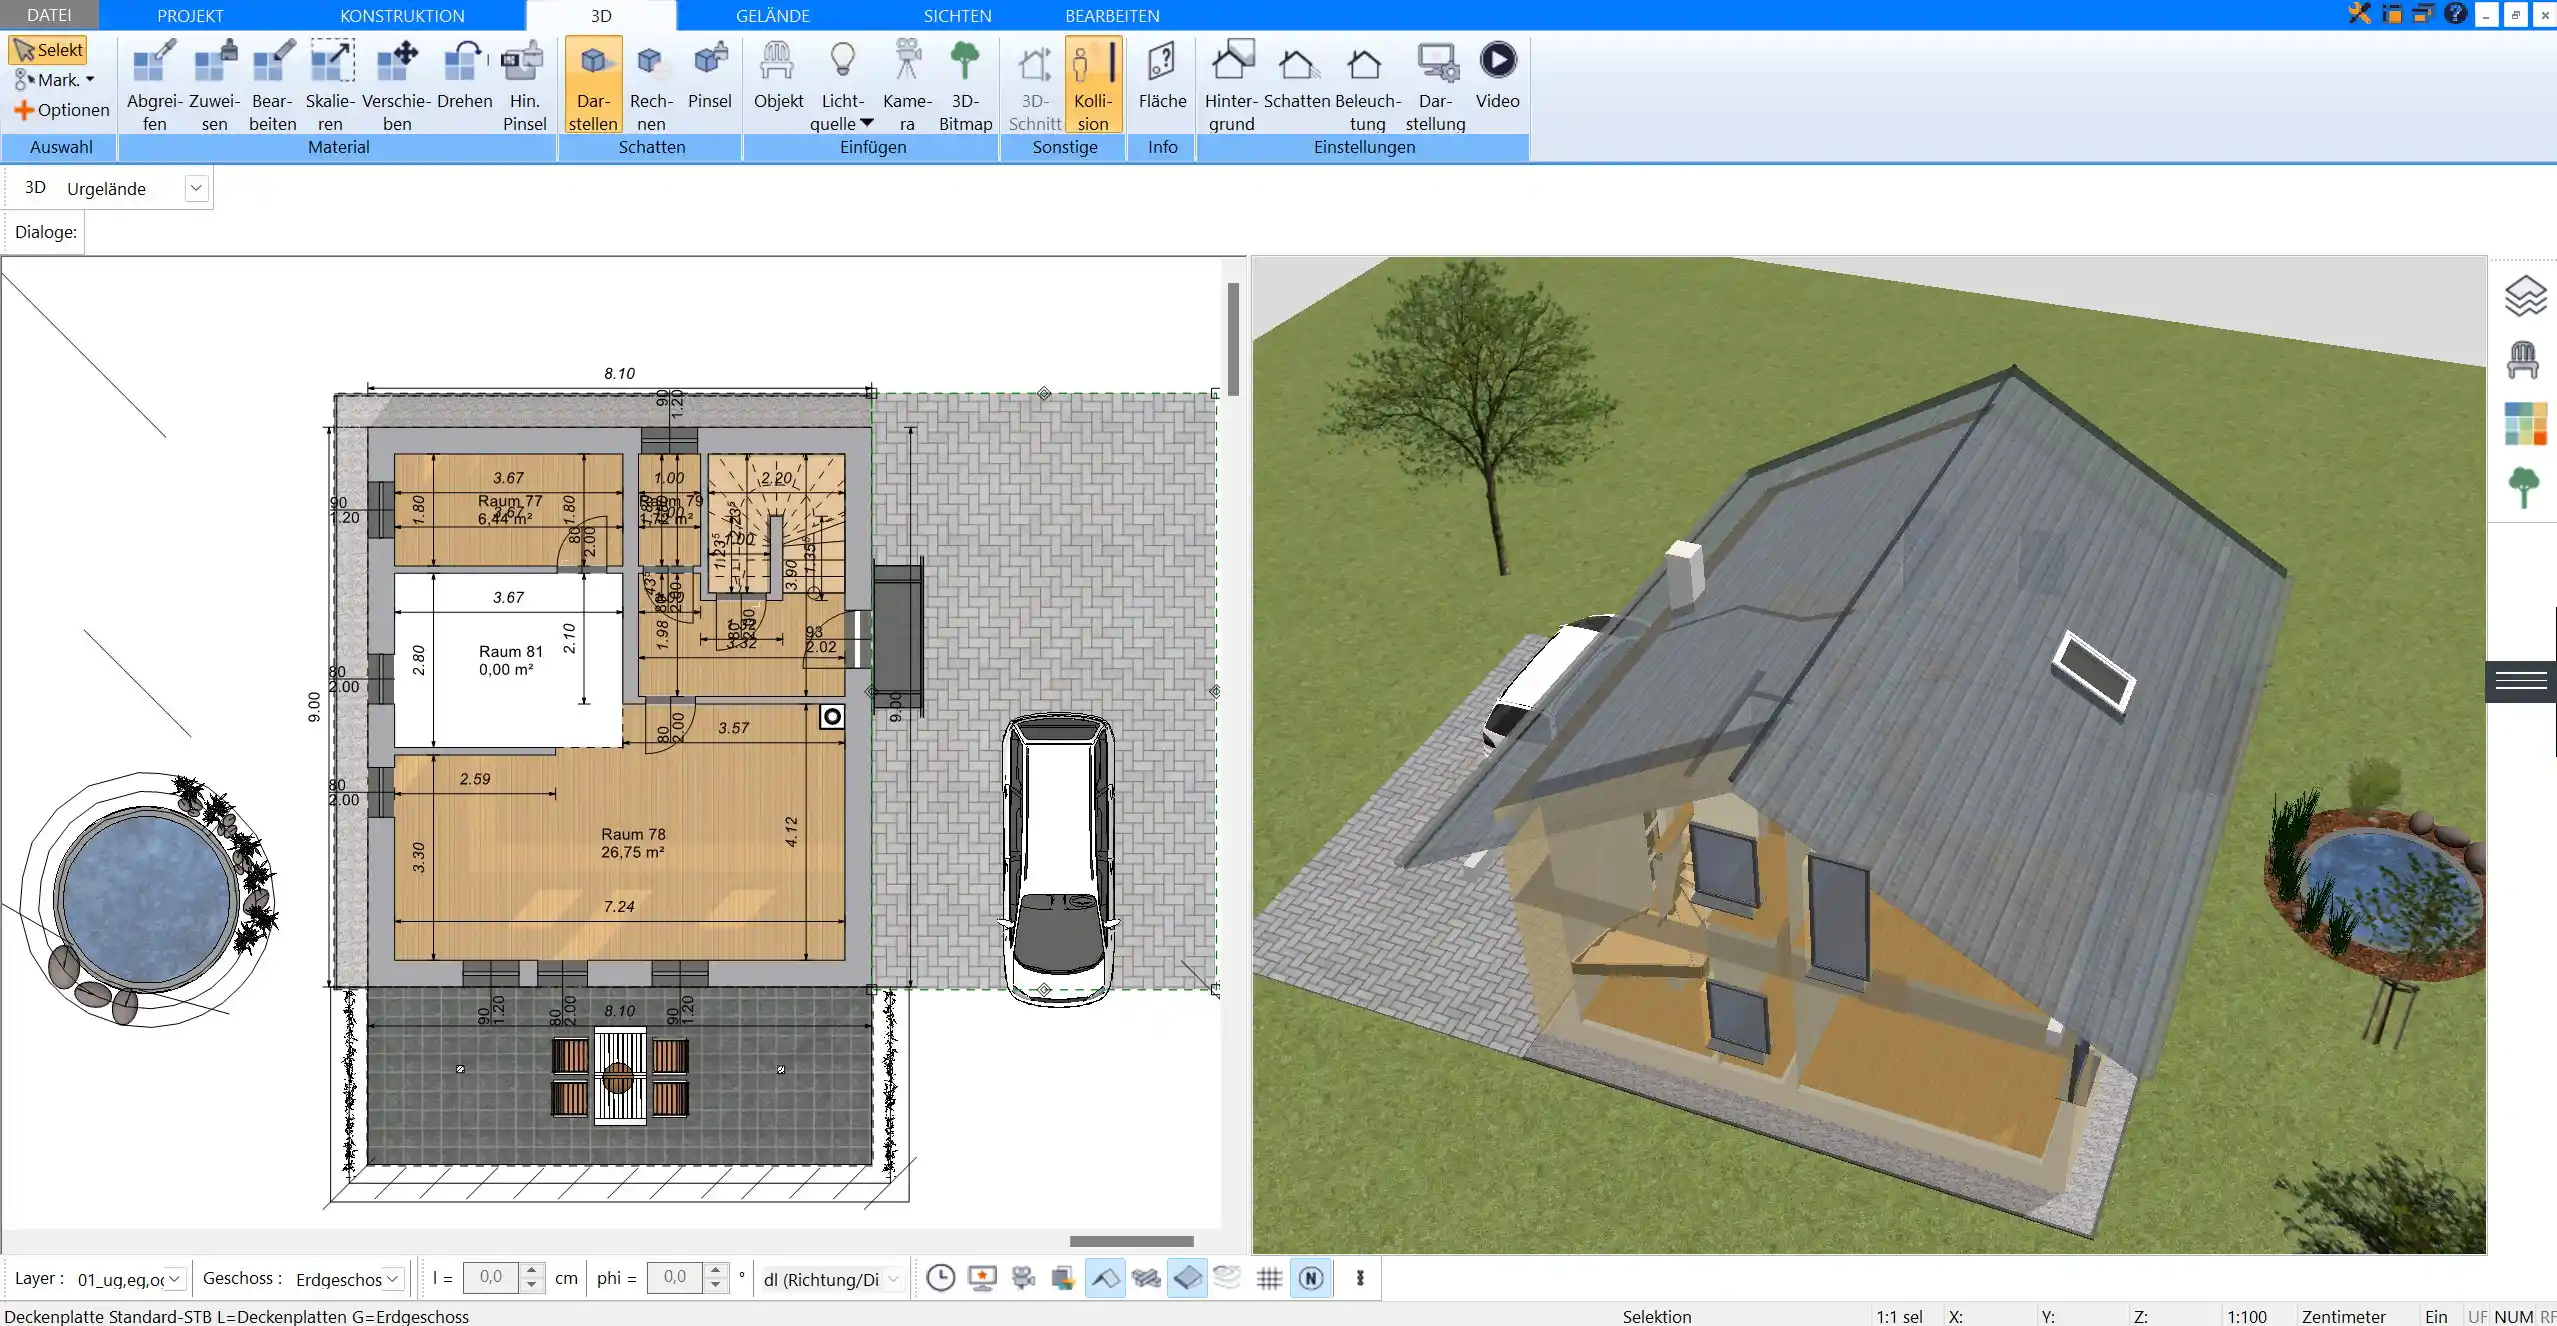Switch to the BEARBEITEN tab
Viewport: 2557px width, 1326px height.
(x=1112, y=15)
